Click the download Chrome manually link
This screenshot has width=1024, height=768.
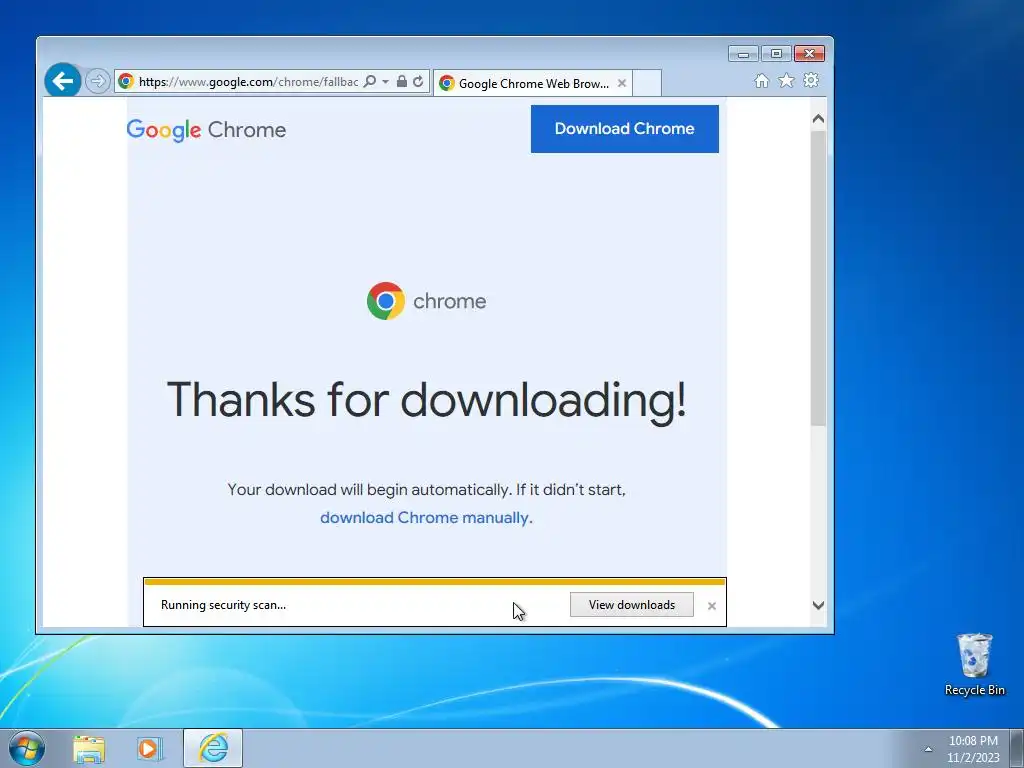click(424, 518)
